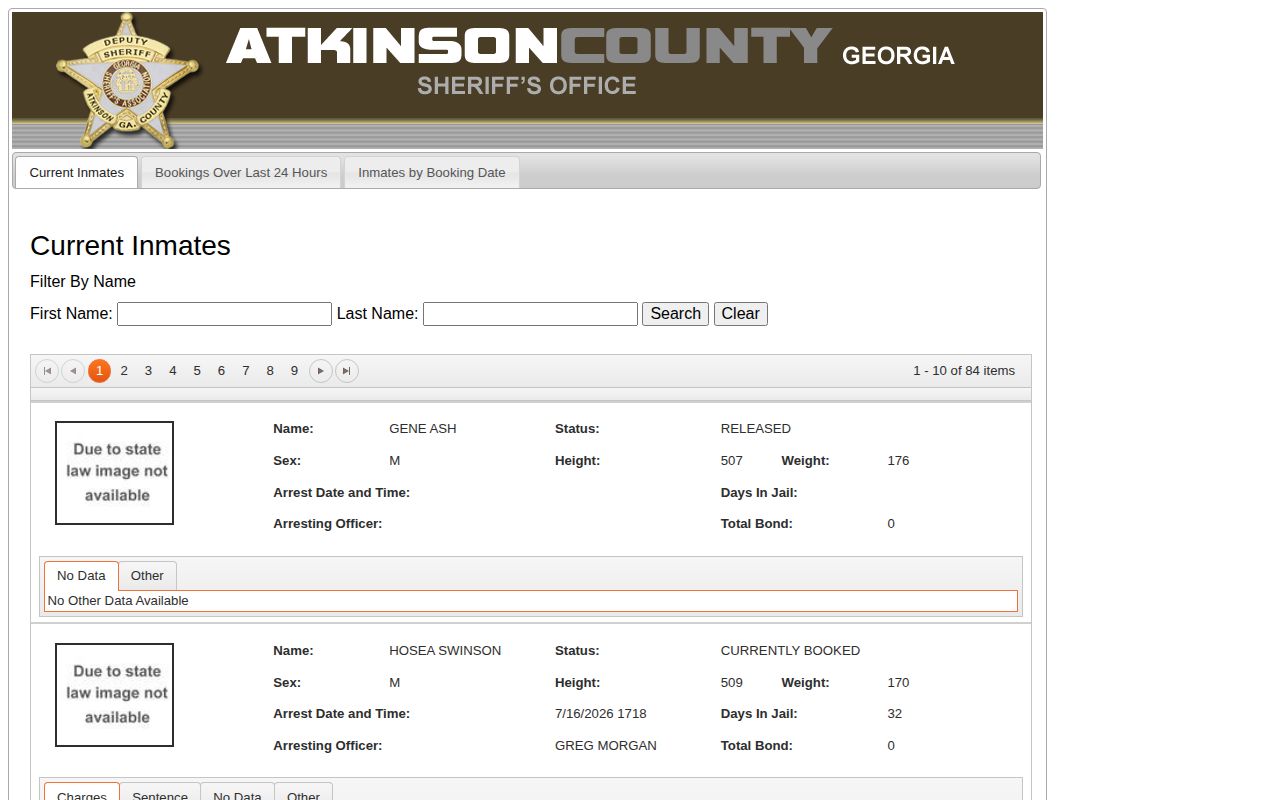Go to page 2
Screen dimensions: 1280x800
(124, 371)
